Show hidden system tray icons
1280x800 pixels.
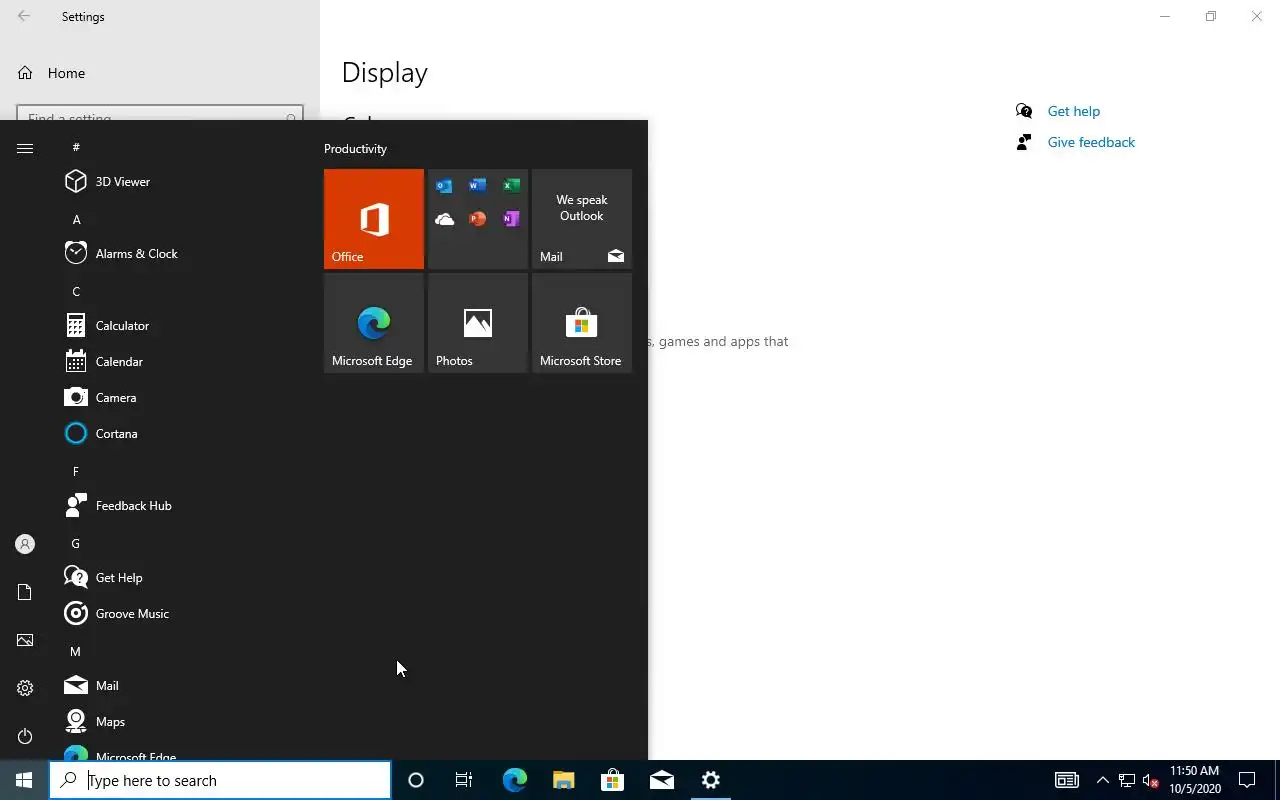[1103, 780]
